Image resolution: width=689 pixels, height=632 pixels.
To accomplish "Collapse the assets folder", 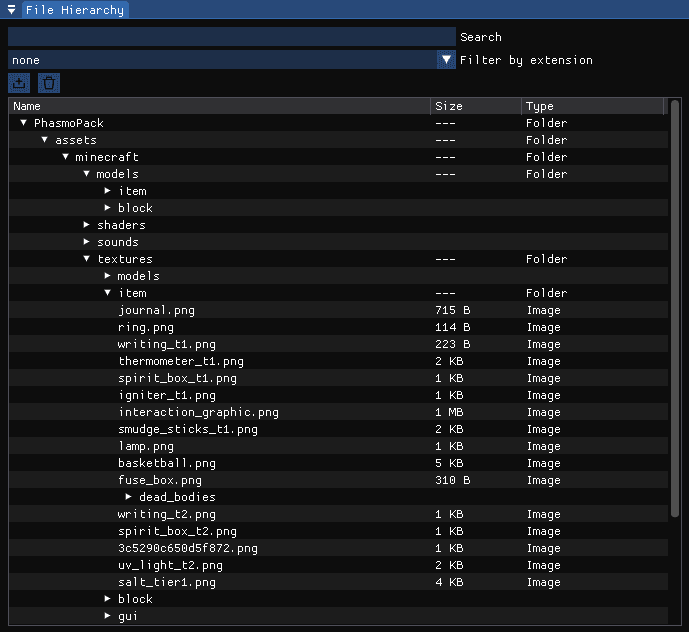I will [x=44, y=140].
